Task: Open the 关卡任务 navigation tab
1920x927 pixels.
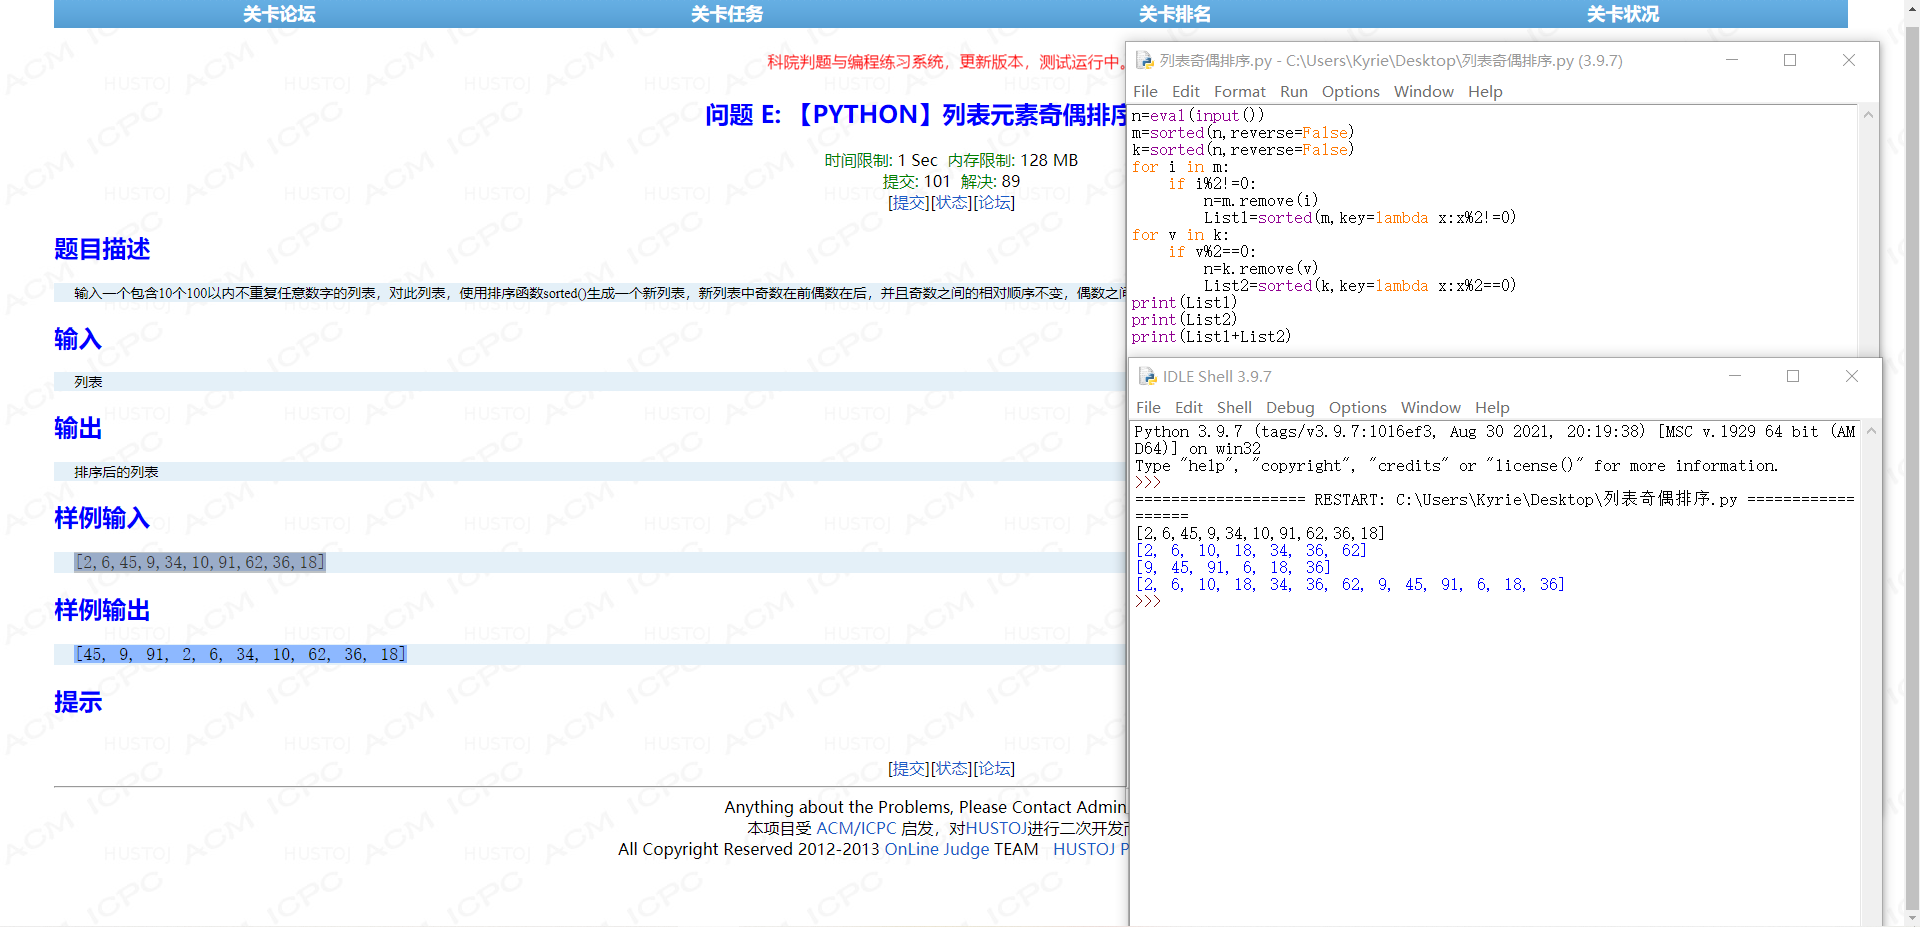Action: (x=727, y=14)
